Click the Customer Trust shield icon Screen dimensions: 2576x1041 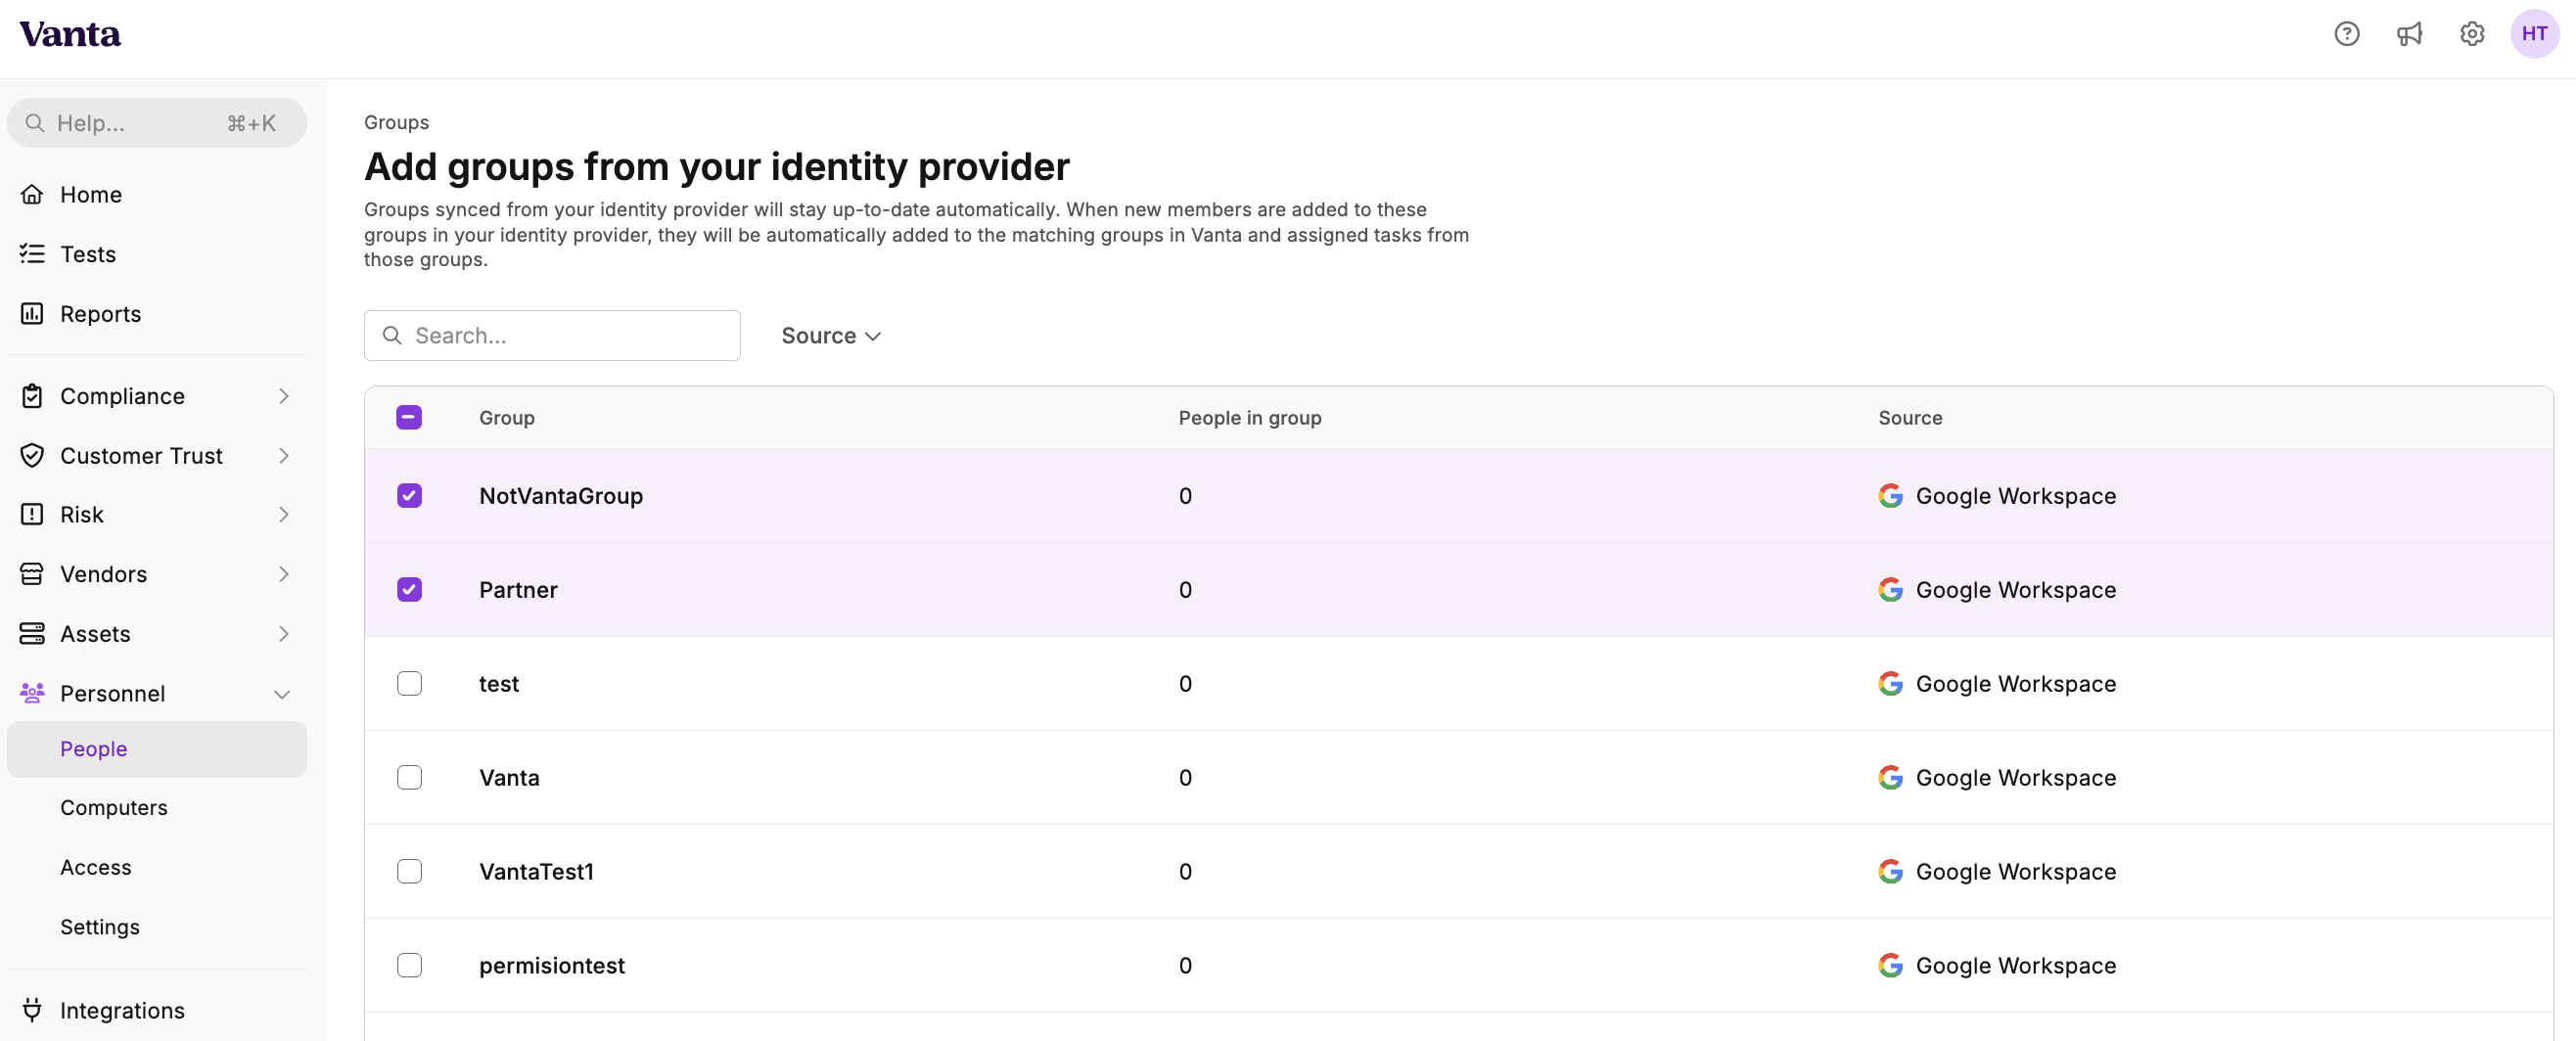pyautogui.click(x=32, y=456)
